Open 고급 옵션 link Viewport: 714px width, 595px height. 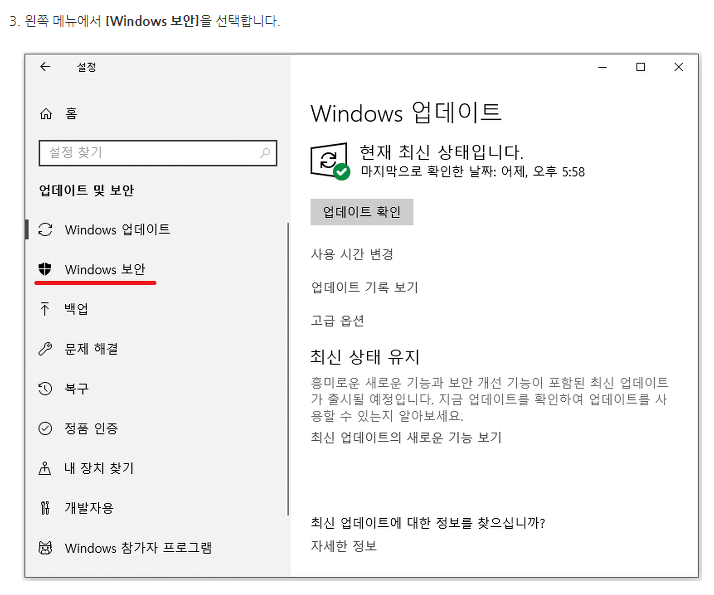338,321
